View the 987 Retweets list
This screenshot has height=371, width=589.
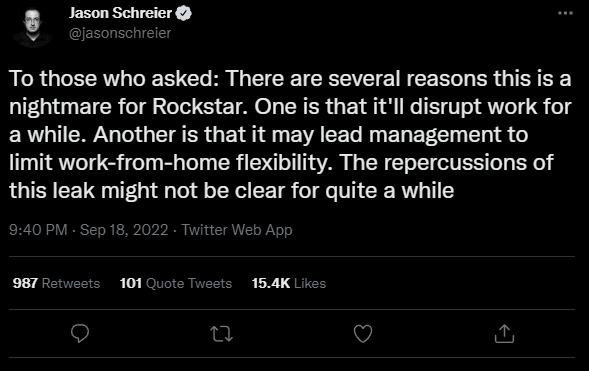56,283
